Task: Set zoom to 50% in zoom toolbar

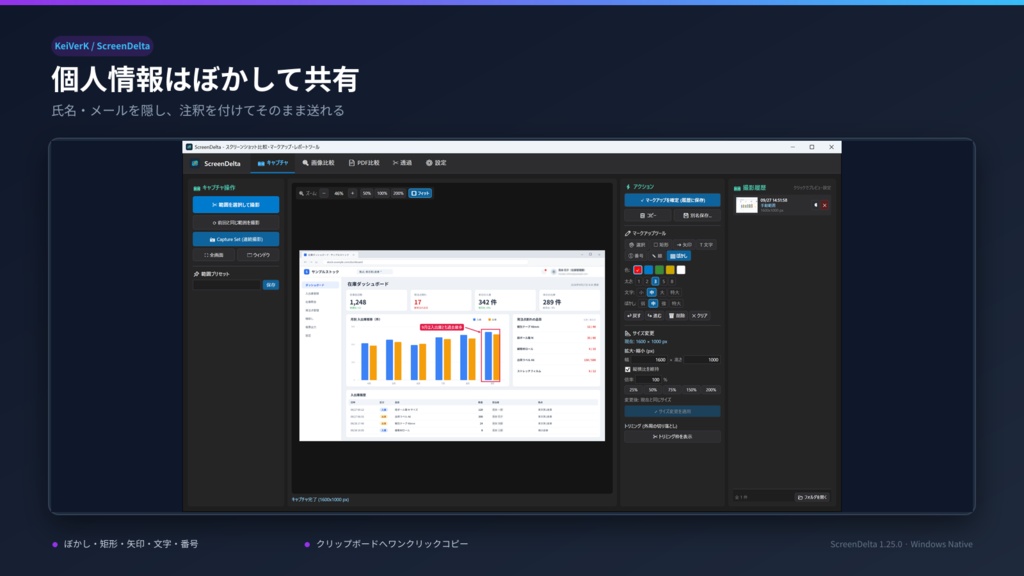Action: [x=366, y=193]
